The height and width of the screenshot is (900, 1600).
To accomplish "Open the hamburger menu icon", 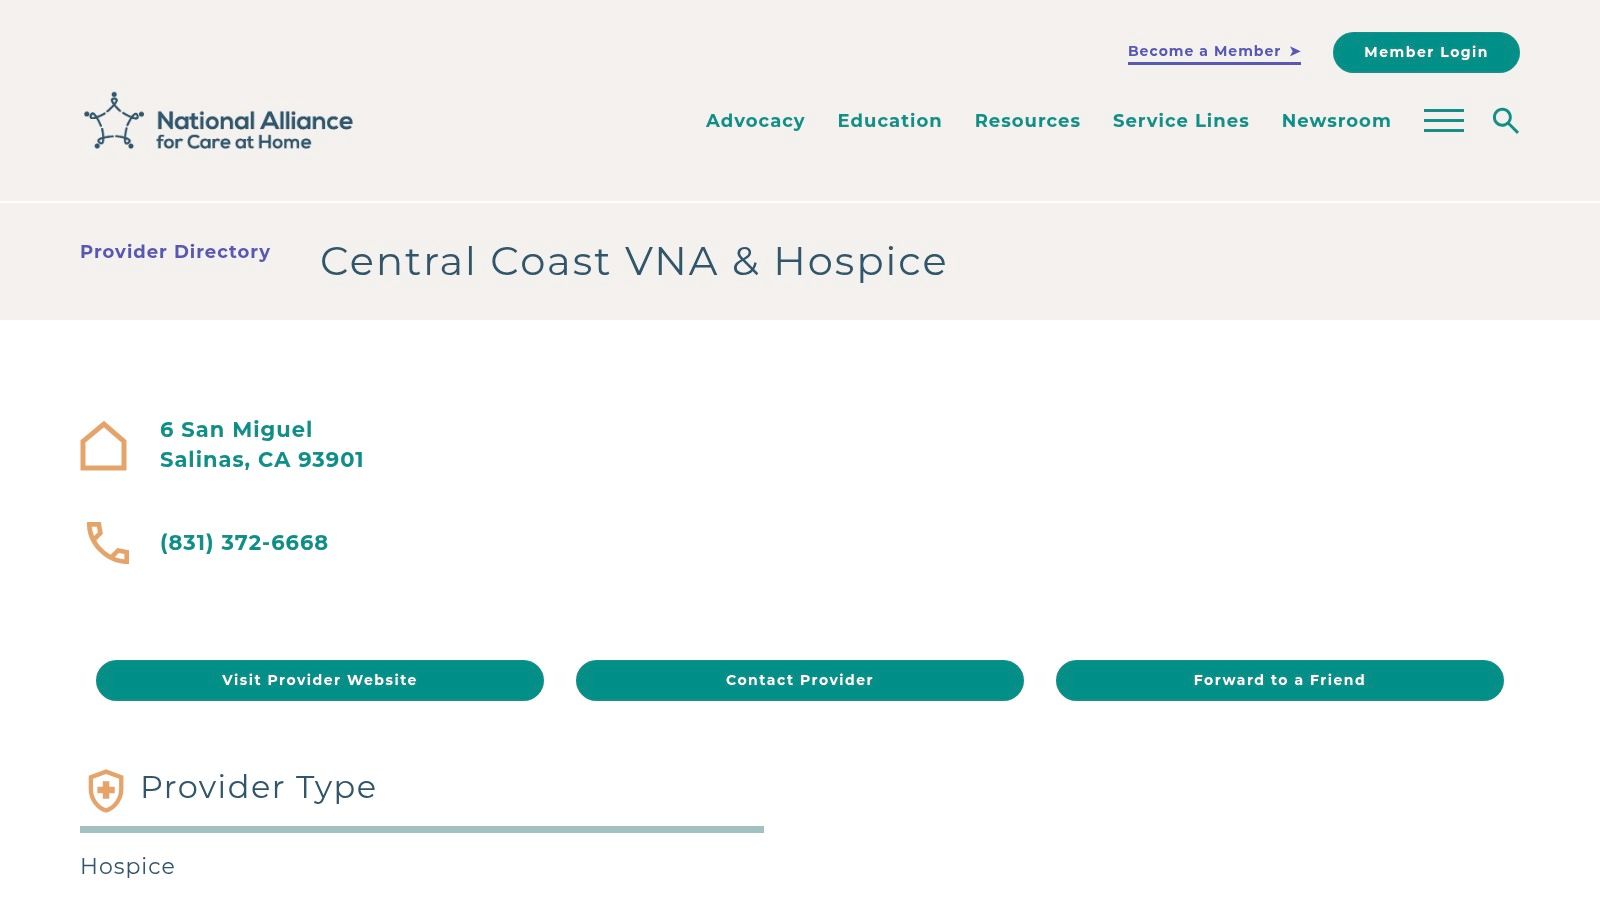I will pos(1443,120).
